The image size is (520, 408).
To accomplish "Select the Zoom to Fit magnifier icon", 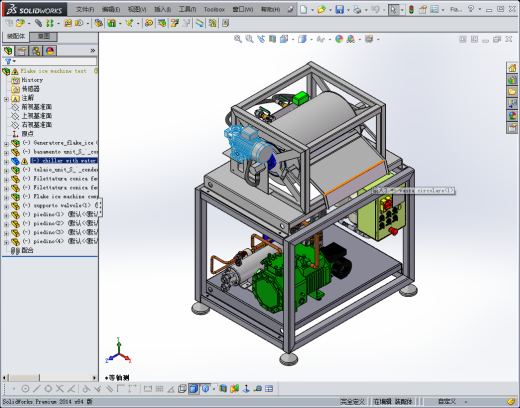I will point(238,39).
